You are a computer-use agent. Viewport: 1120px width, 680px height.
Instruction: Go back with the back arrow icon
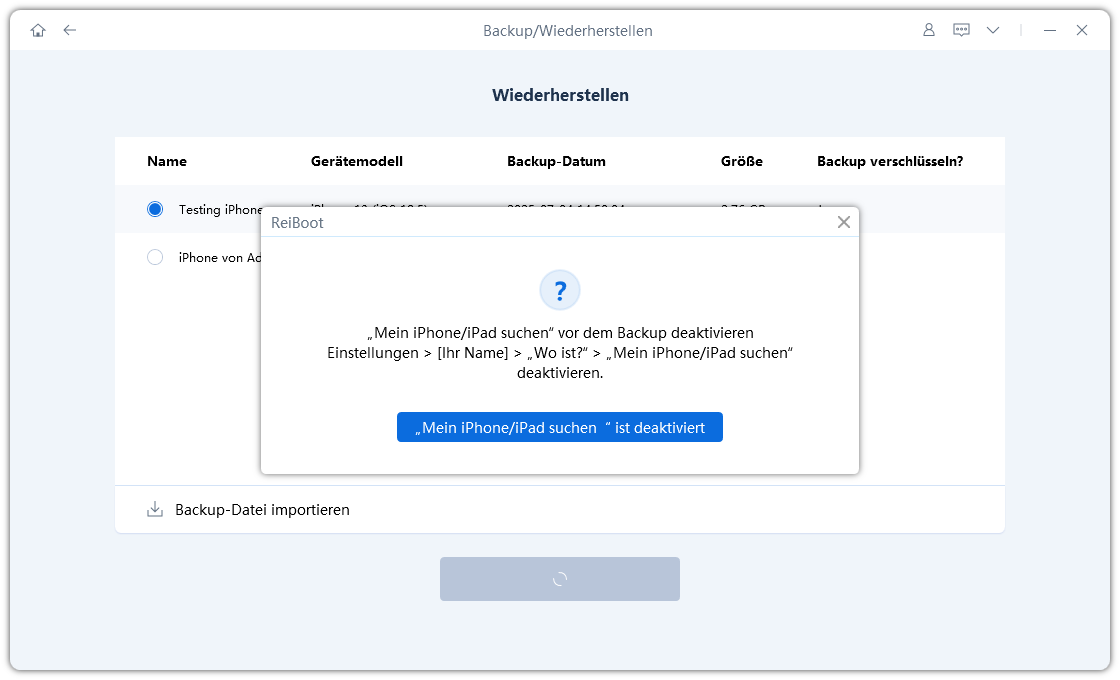(69, 30)
